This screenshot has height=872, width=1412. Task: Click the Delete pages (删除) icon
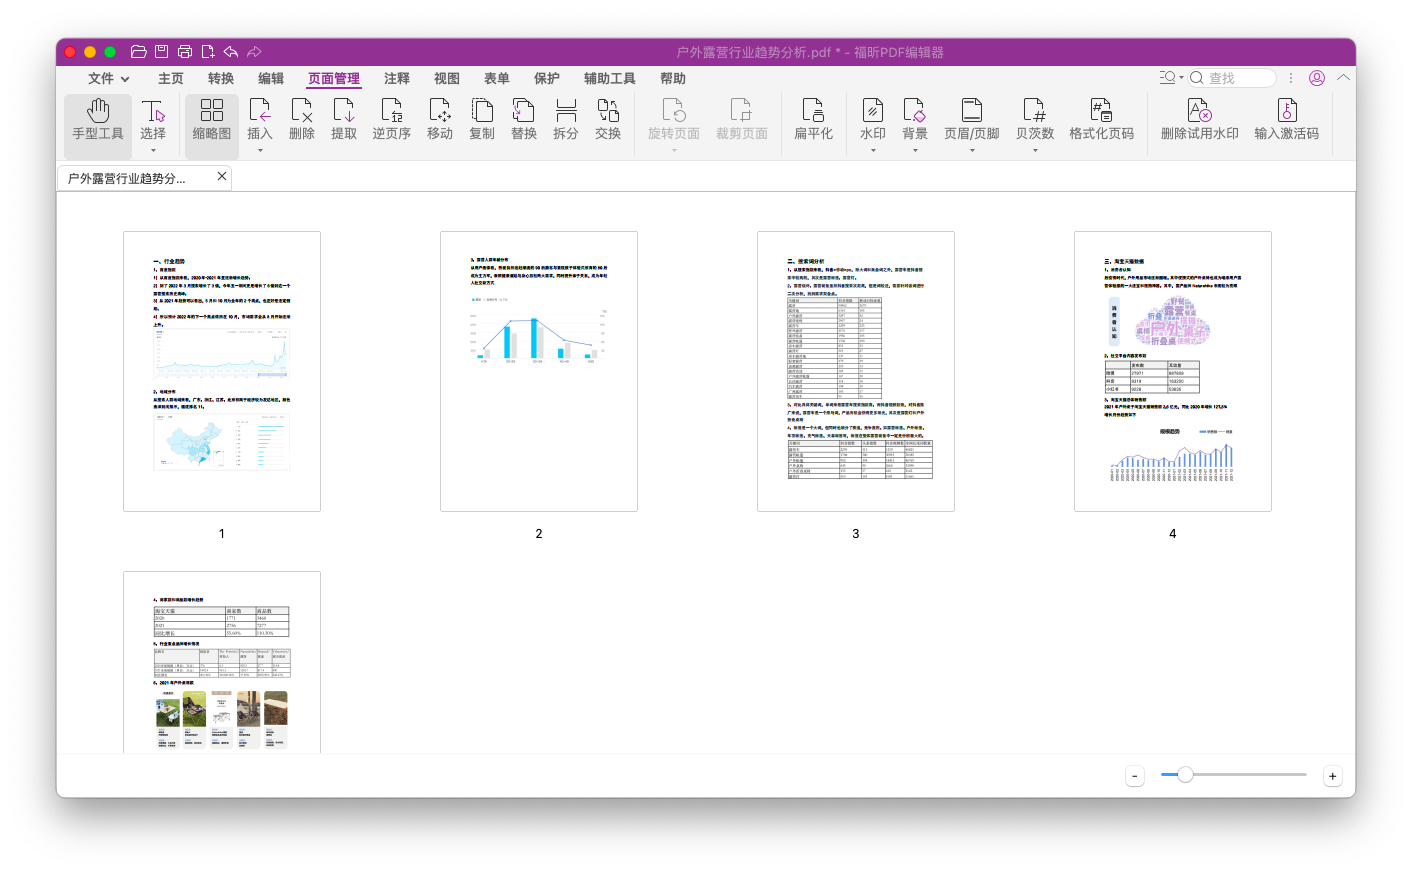click(302, 120)
